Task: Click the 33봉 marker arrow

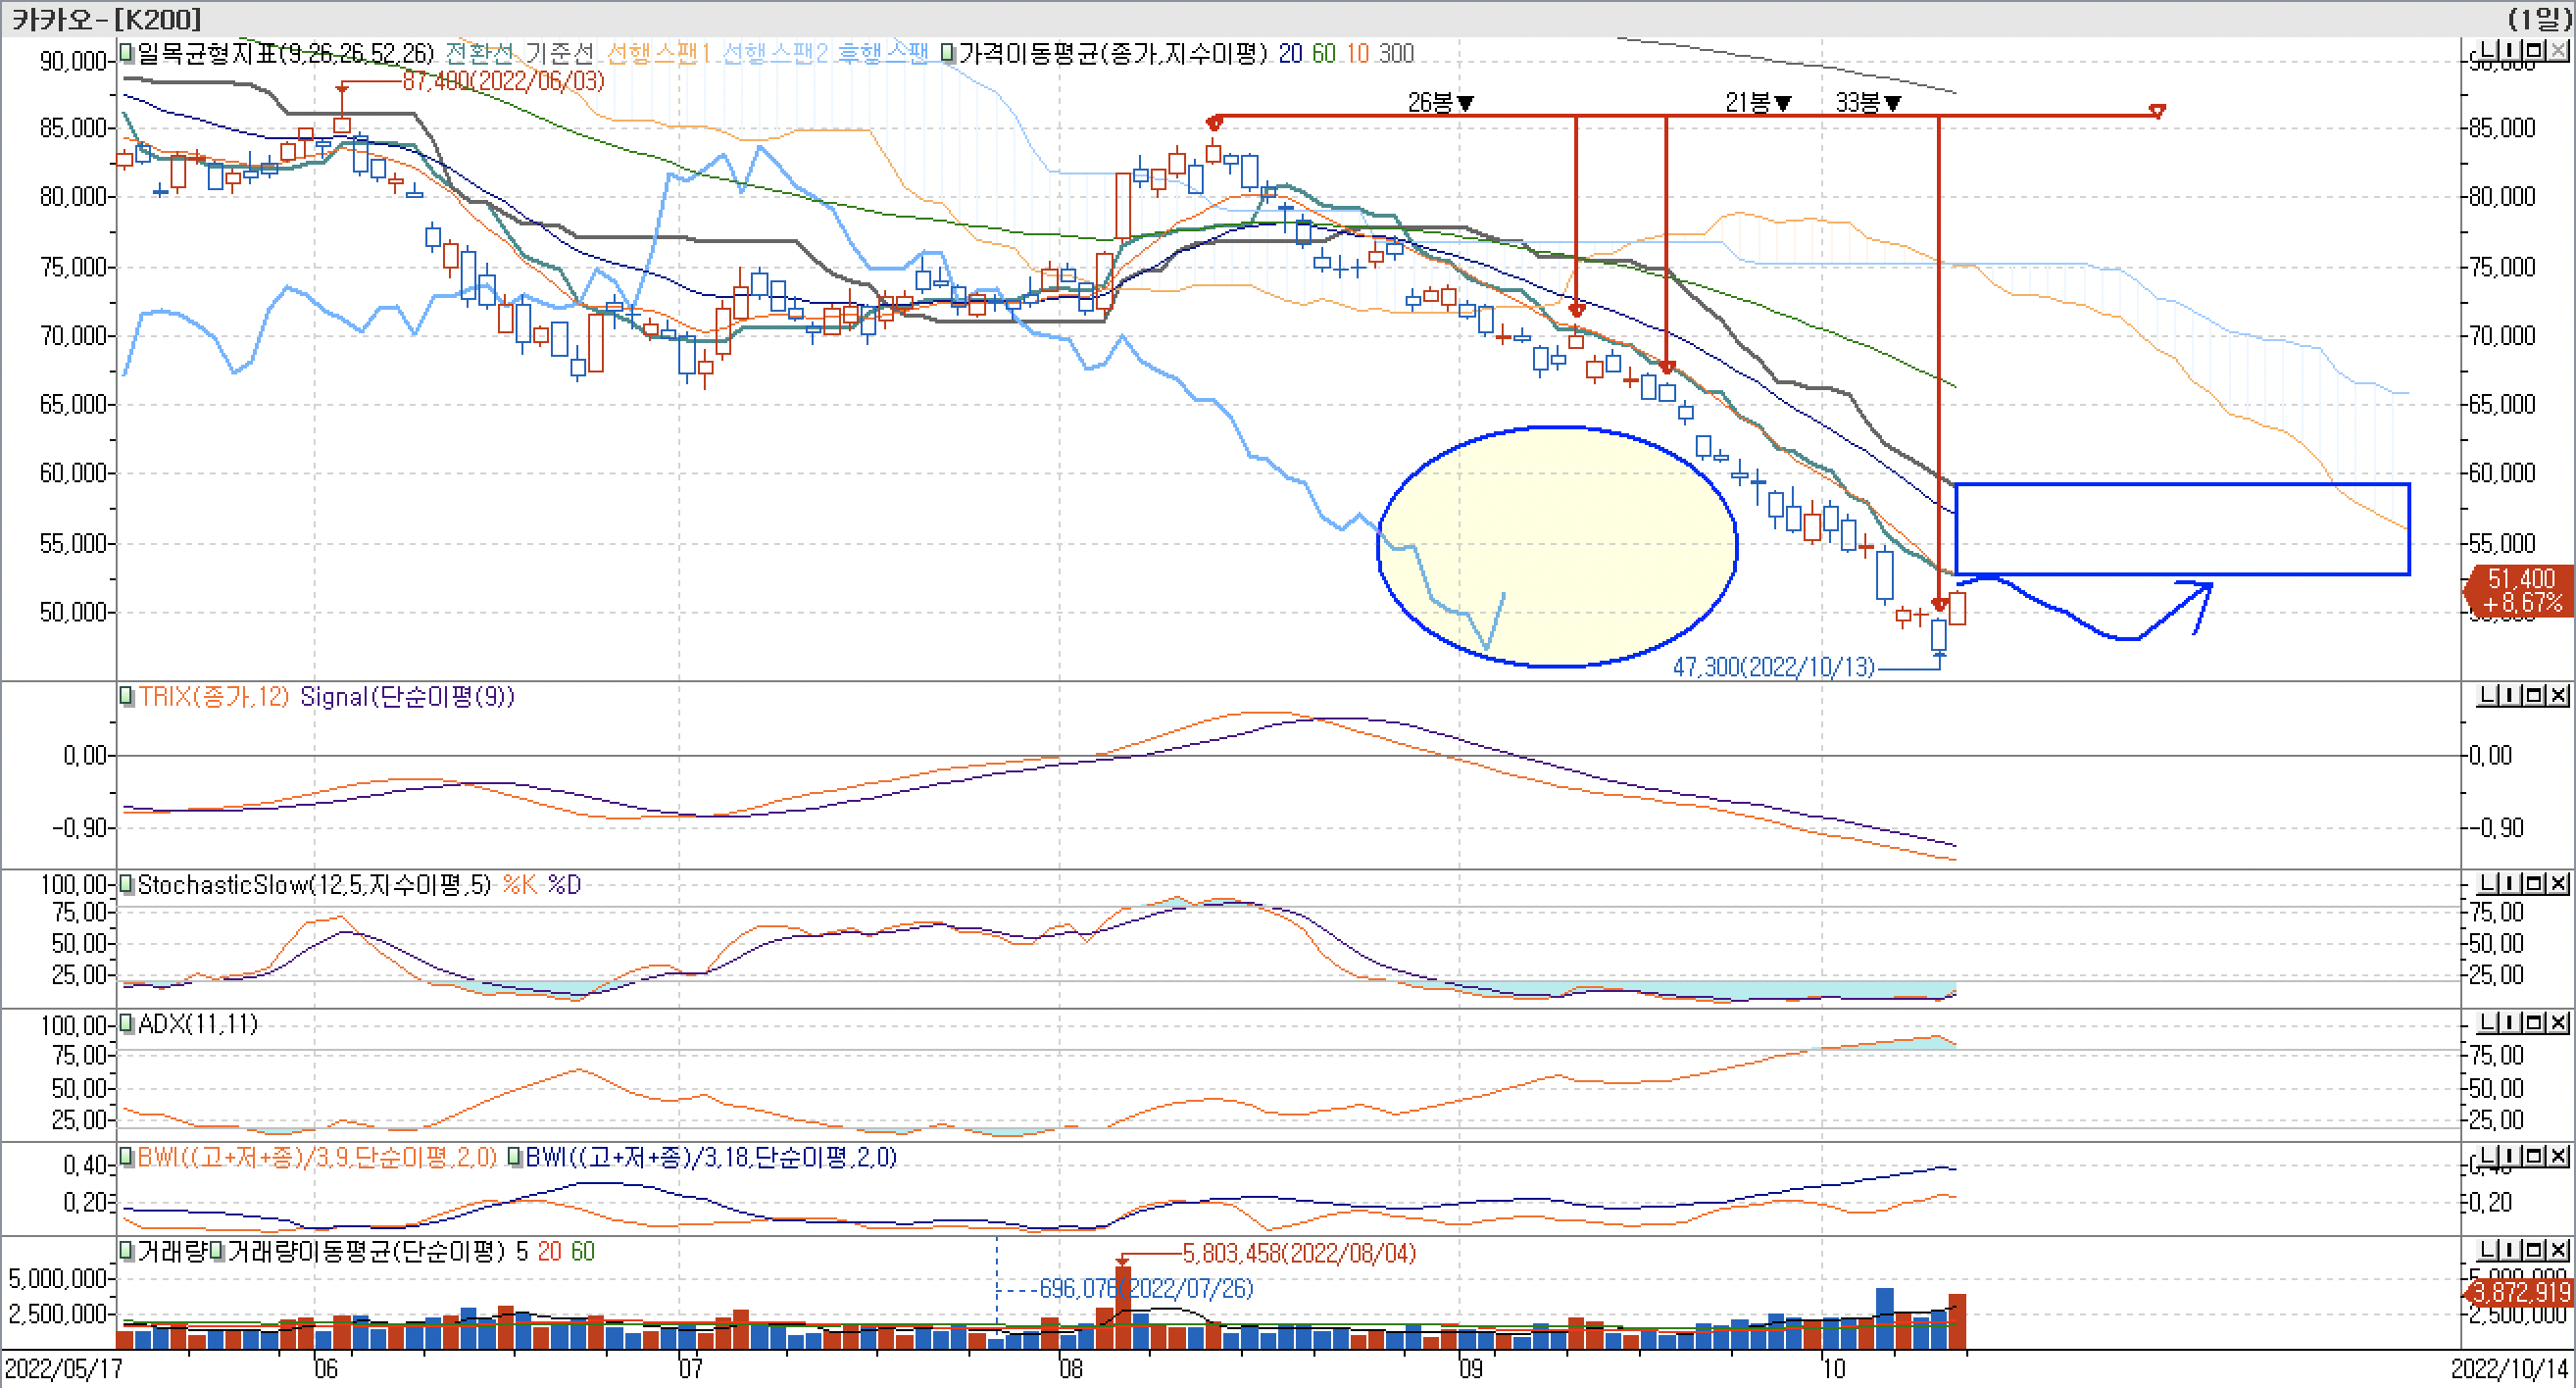Action: click(x=1892, y=103)
